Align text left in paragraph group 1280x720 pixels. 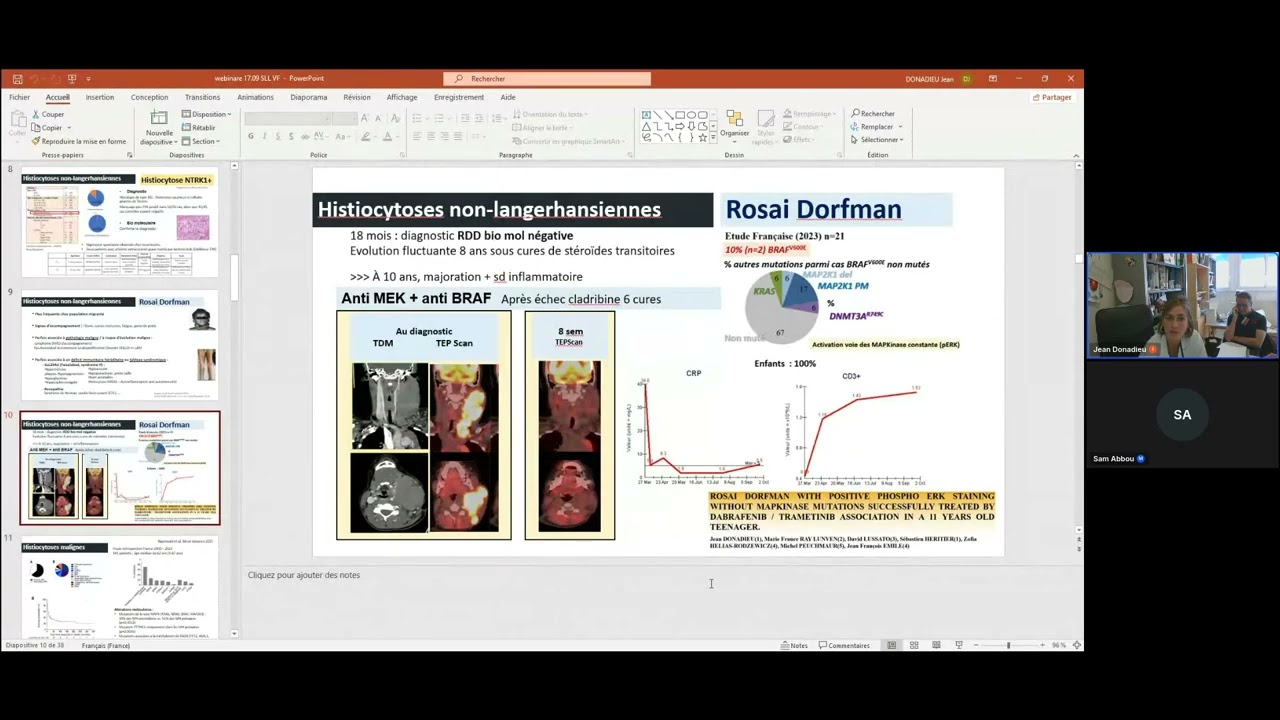(x=417, y=136)
